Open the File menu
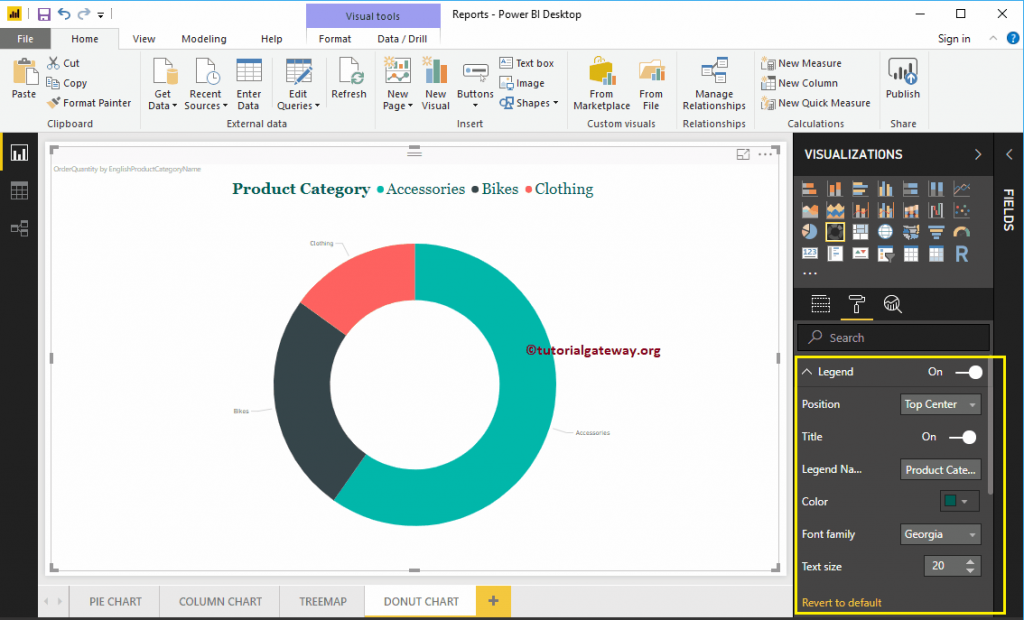1024x620 pixels. point(25,39)
